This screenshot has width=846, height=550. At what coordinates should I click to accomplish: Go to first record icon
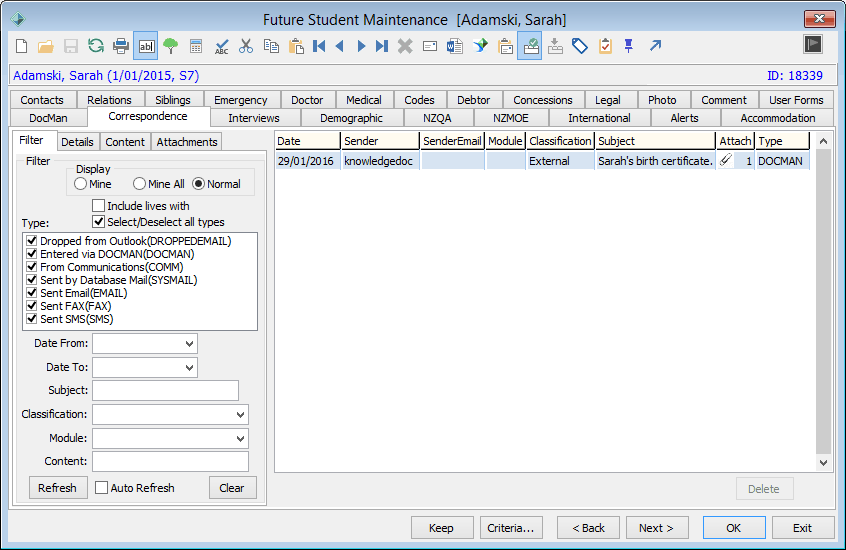(319, 46)
